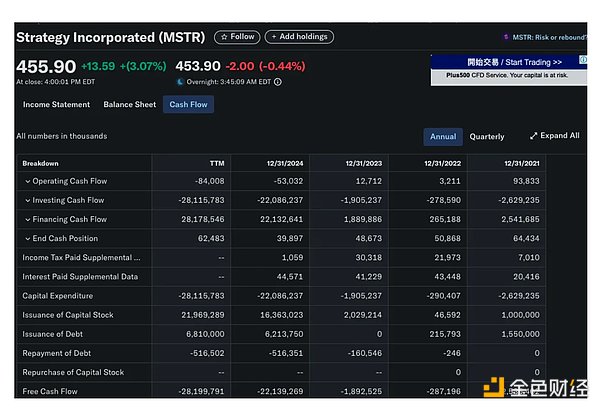Open the Income Statement tab
The width and height of the screenshot is (600, 409).
[56, 104]
